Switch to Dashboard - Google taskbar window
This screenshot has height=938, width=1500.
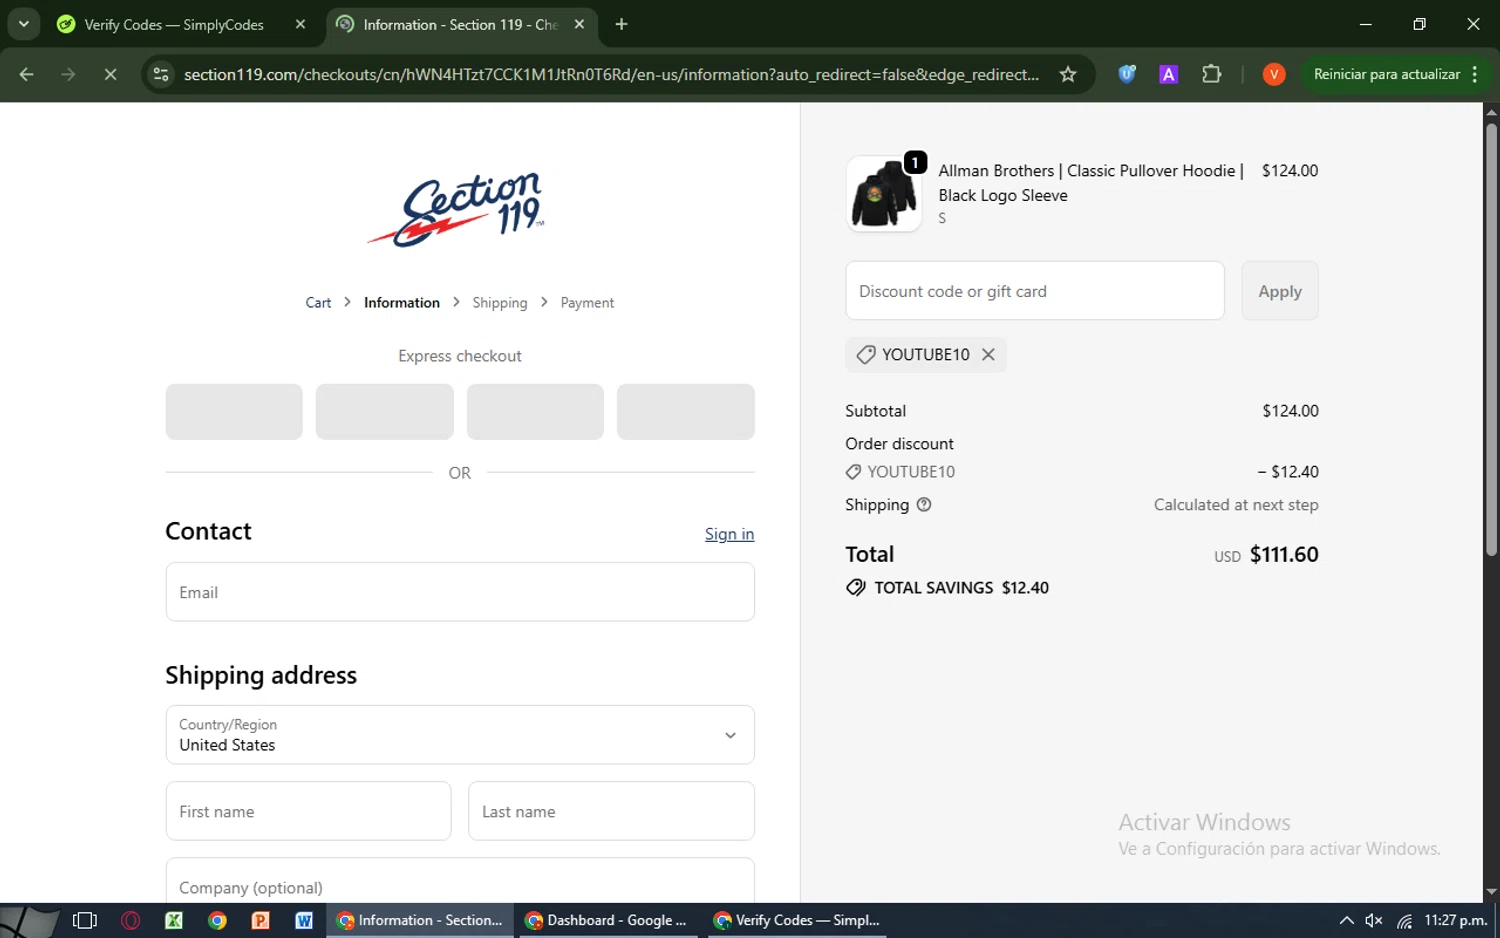[607, 920]
